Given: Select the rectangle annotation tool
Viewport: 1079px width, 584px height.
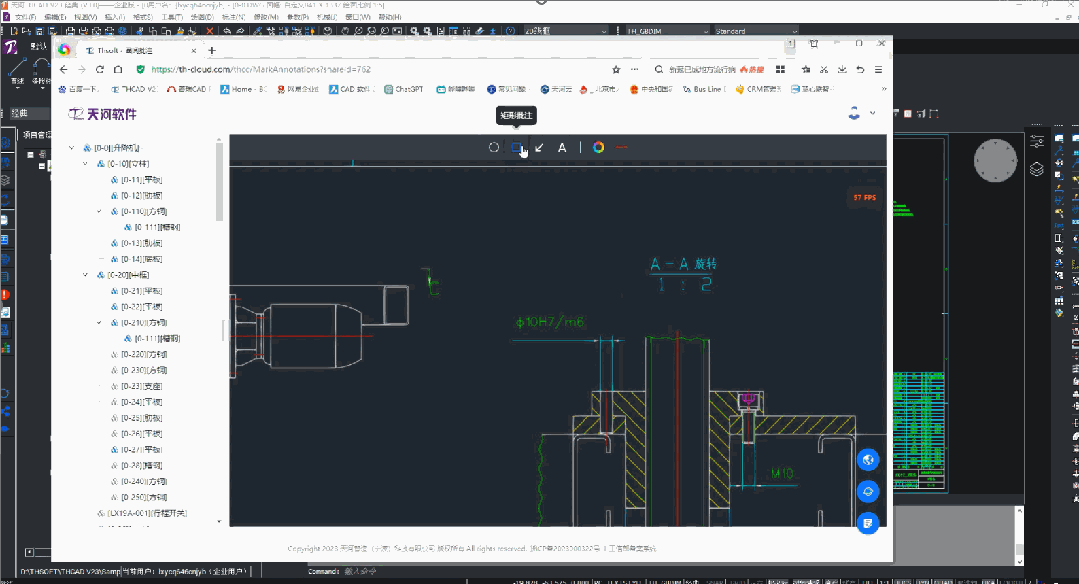Looking at the screenshot, I should point(517,148).
